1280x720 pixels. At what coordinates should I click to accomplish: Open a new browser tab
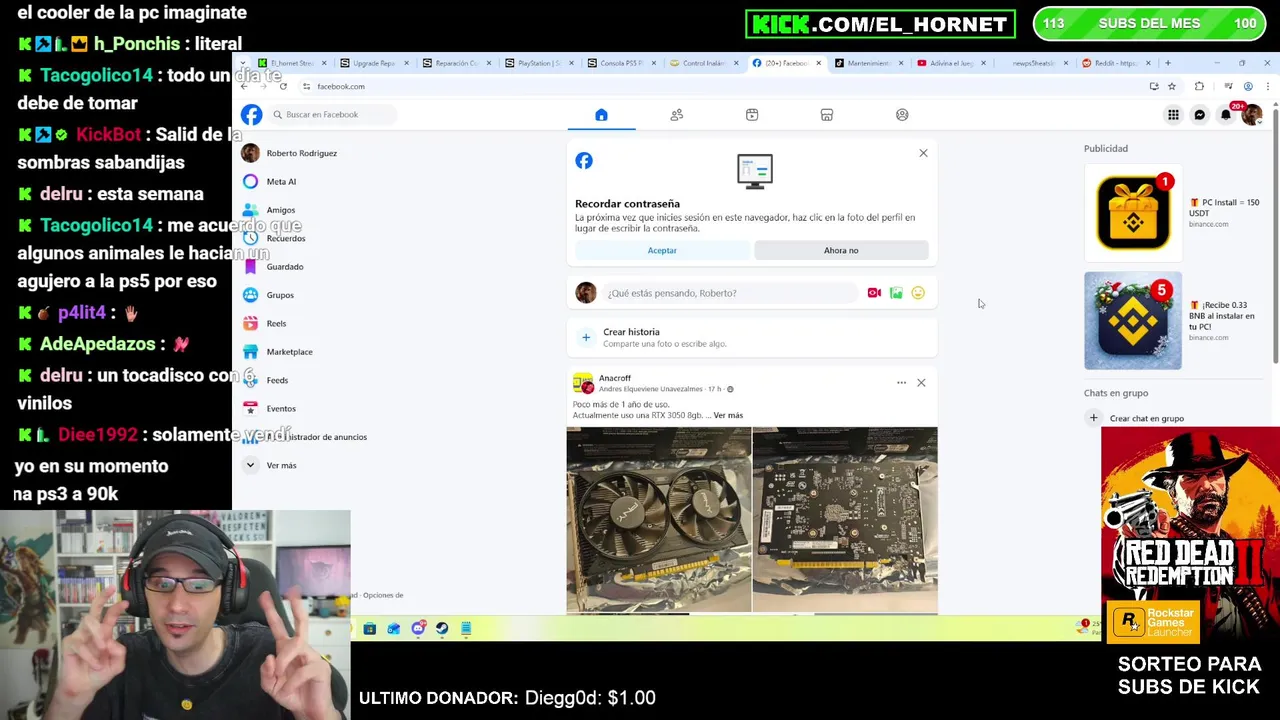[x=1168, y=63]
